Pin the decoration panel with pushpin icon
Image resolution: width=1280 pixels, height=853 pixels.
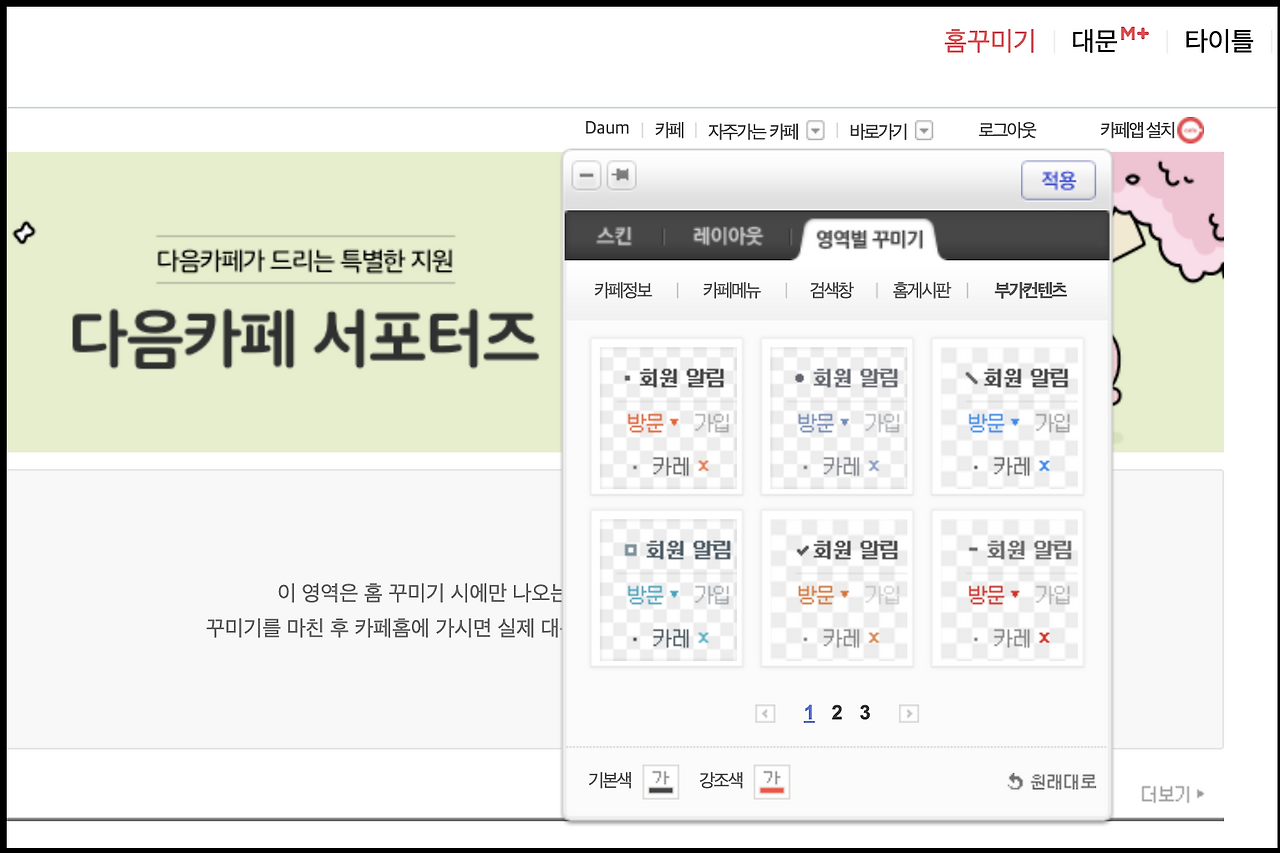point(621,176)
